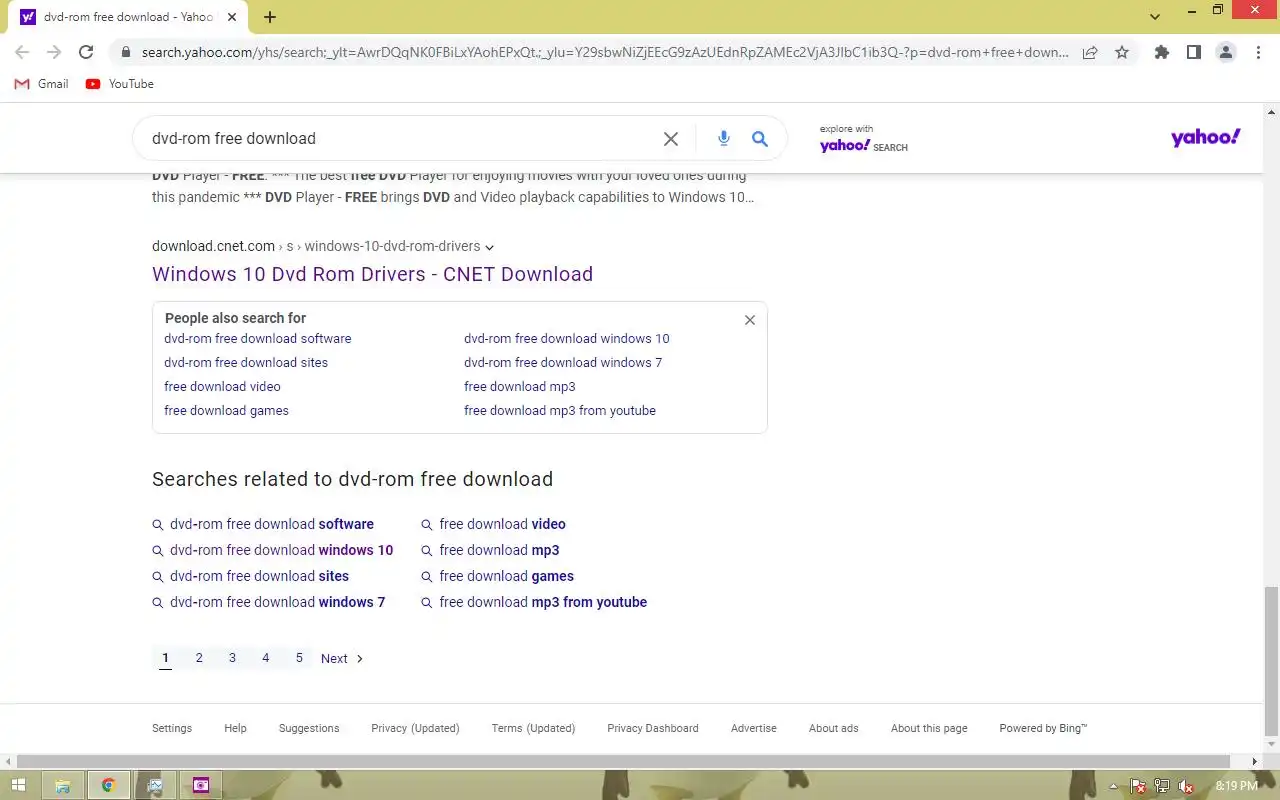Click the Chrome back arrow
The image size is (1280, 800).
pos(22,52)
